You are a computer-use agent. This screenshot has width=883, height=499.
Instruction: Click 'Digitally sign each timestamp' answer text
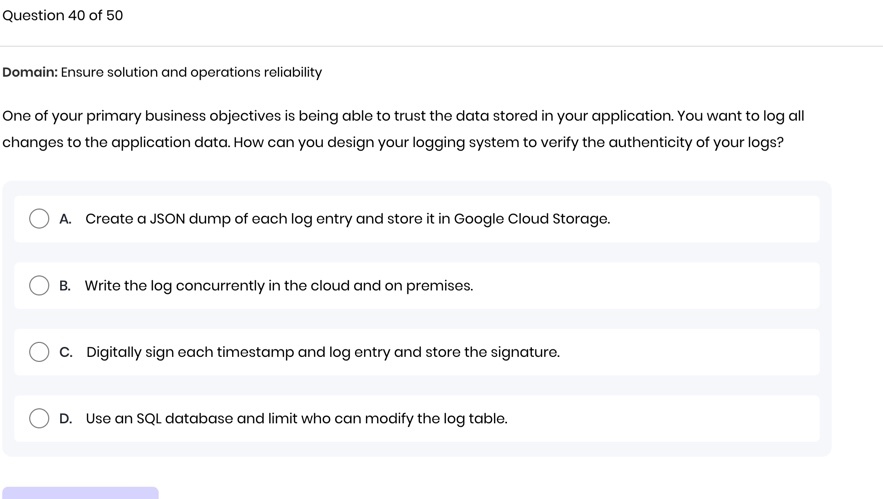click(x=323, y=352)
